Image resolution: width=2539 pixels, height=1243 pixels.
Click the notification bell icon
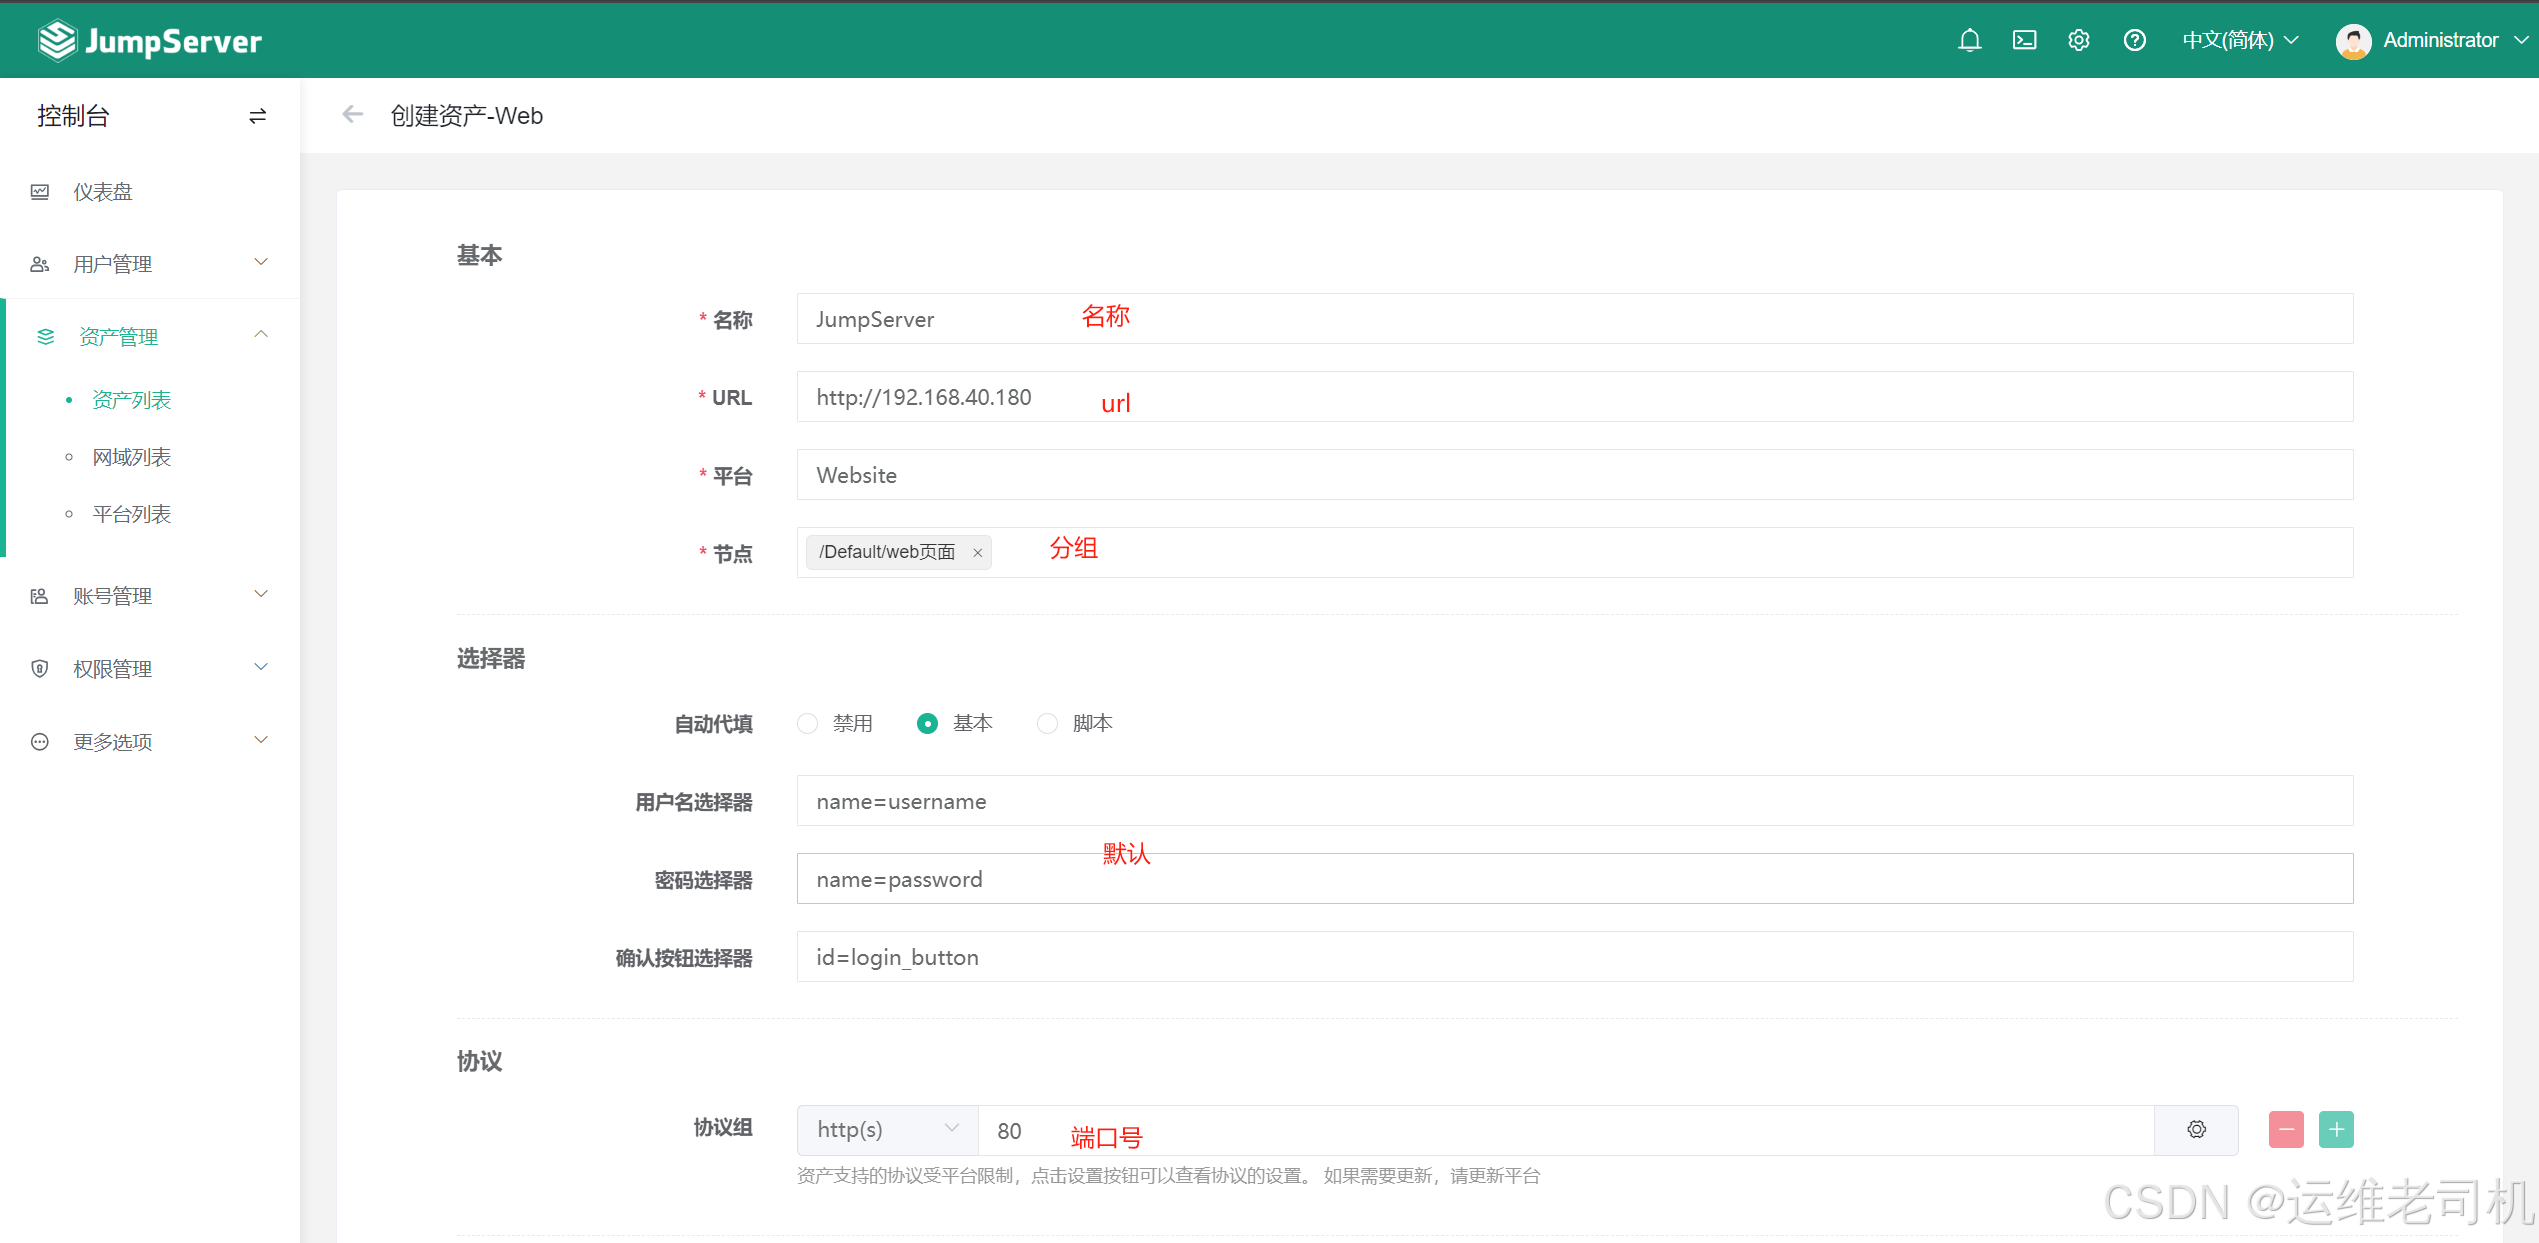click(1969, 40)
